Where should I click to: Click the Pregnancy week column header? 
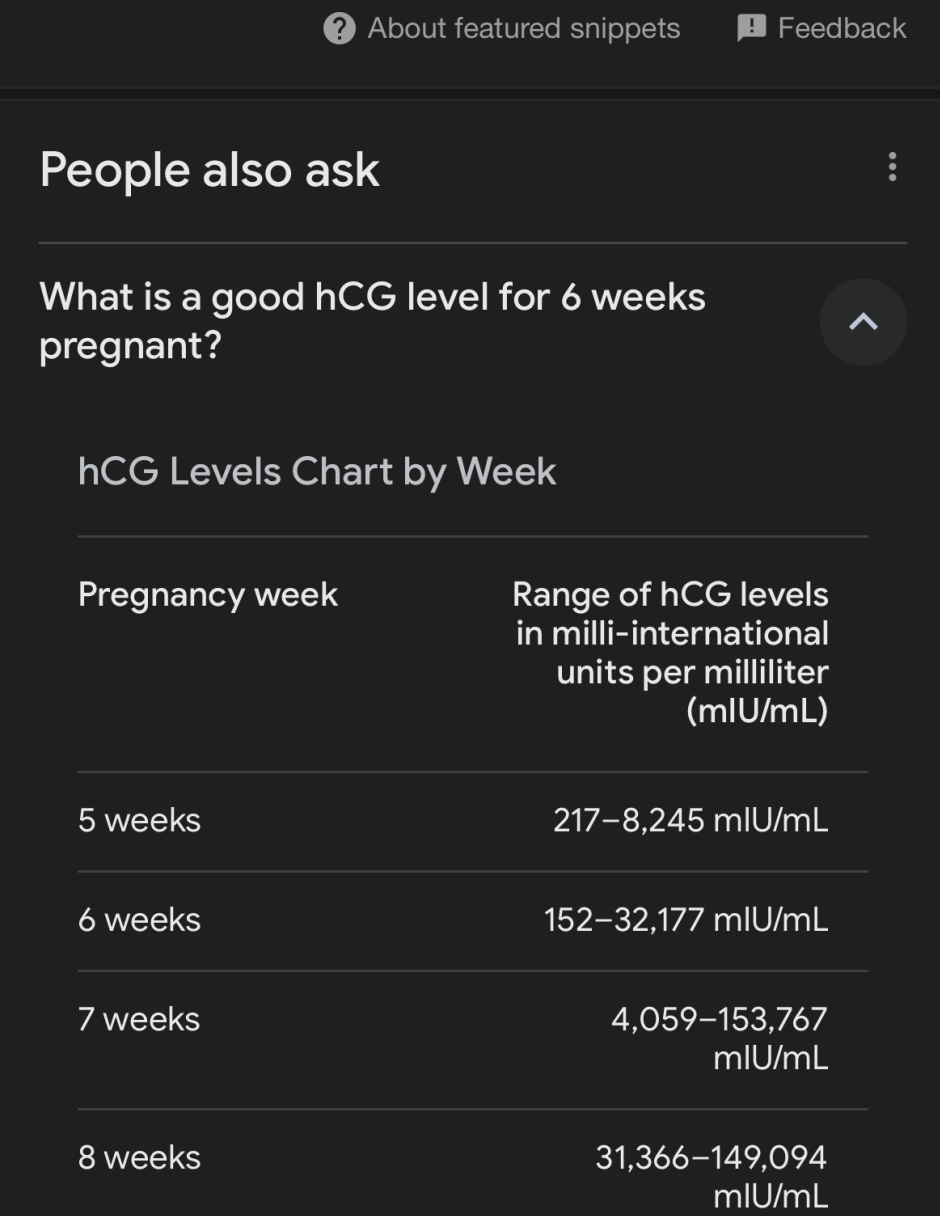click(x=208, y=595)
